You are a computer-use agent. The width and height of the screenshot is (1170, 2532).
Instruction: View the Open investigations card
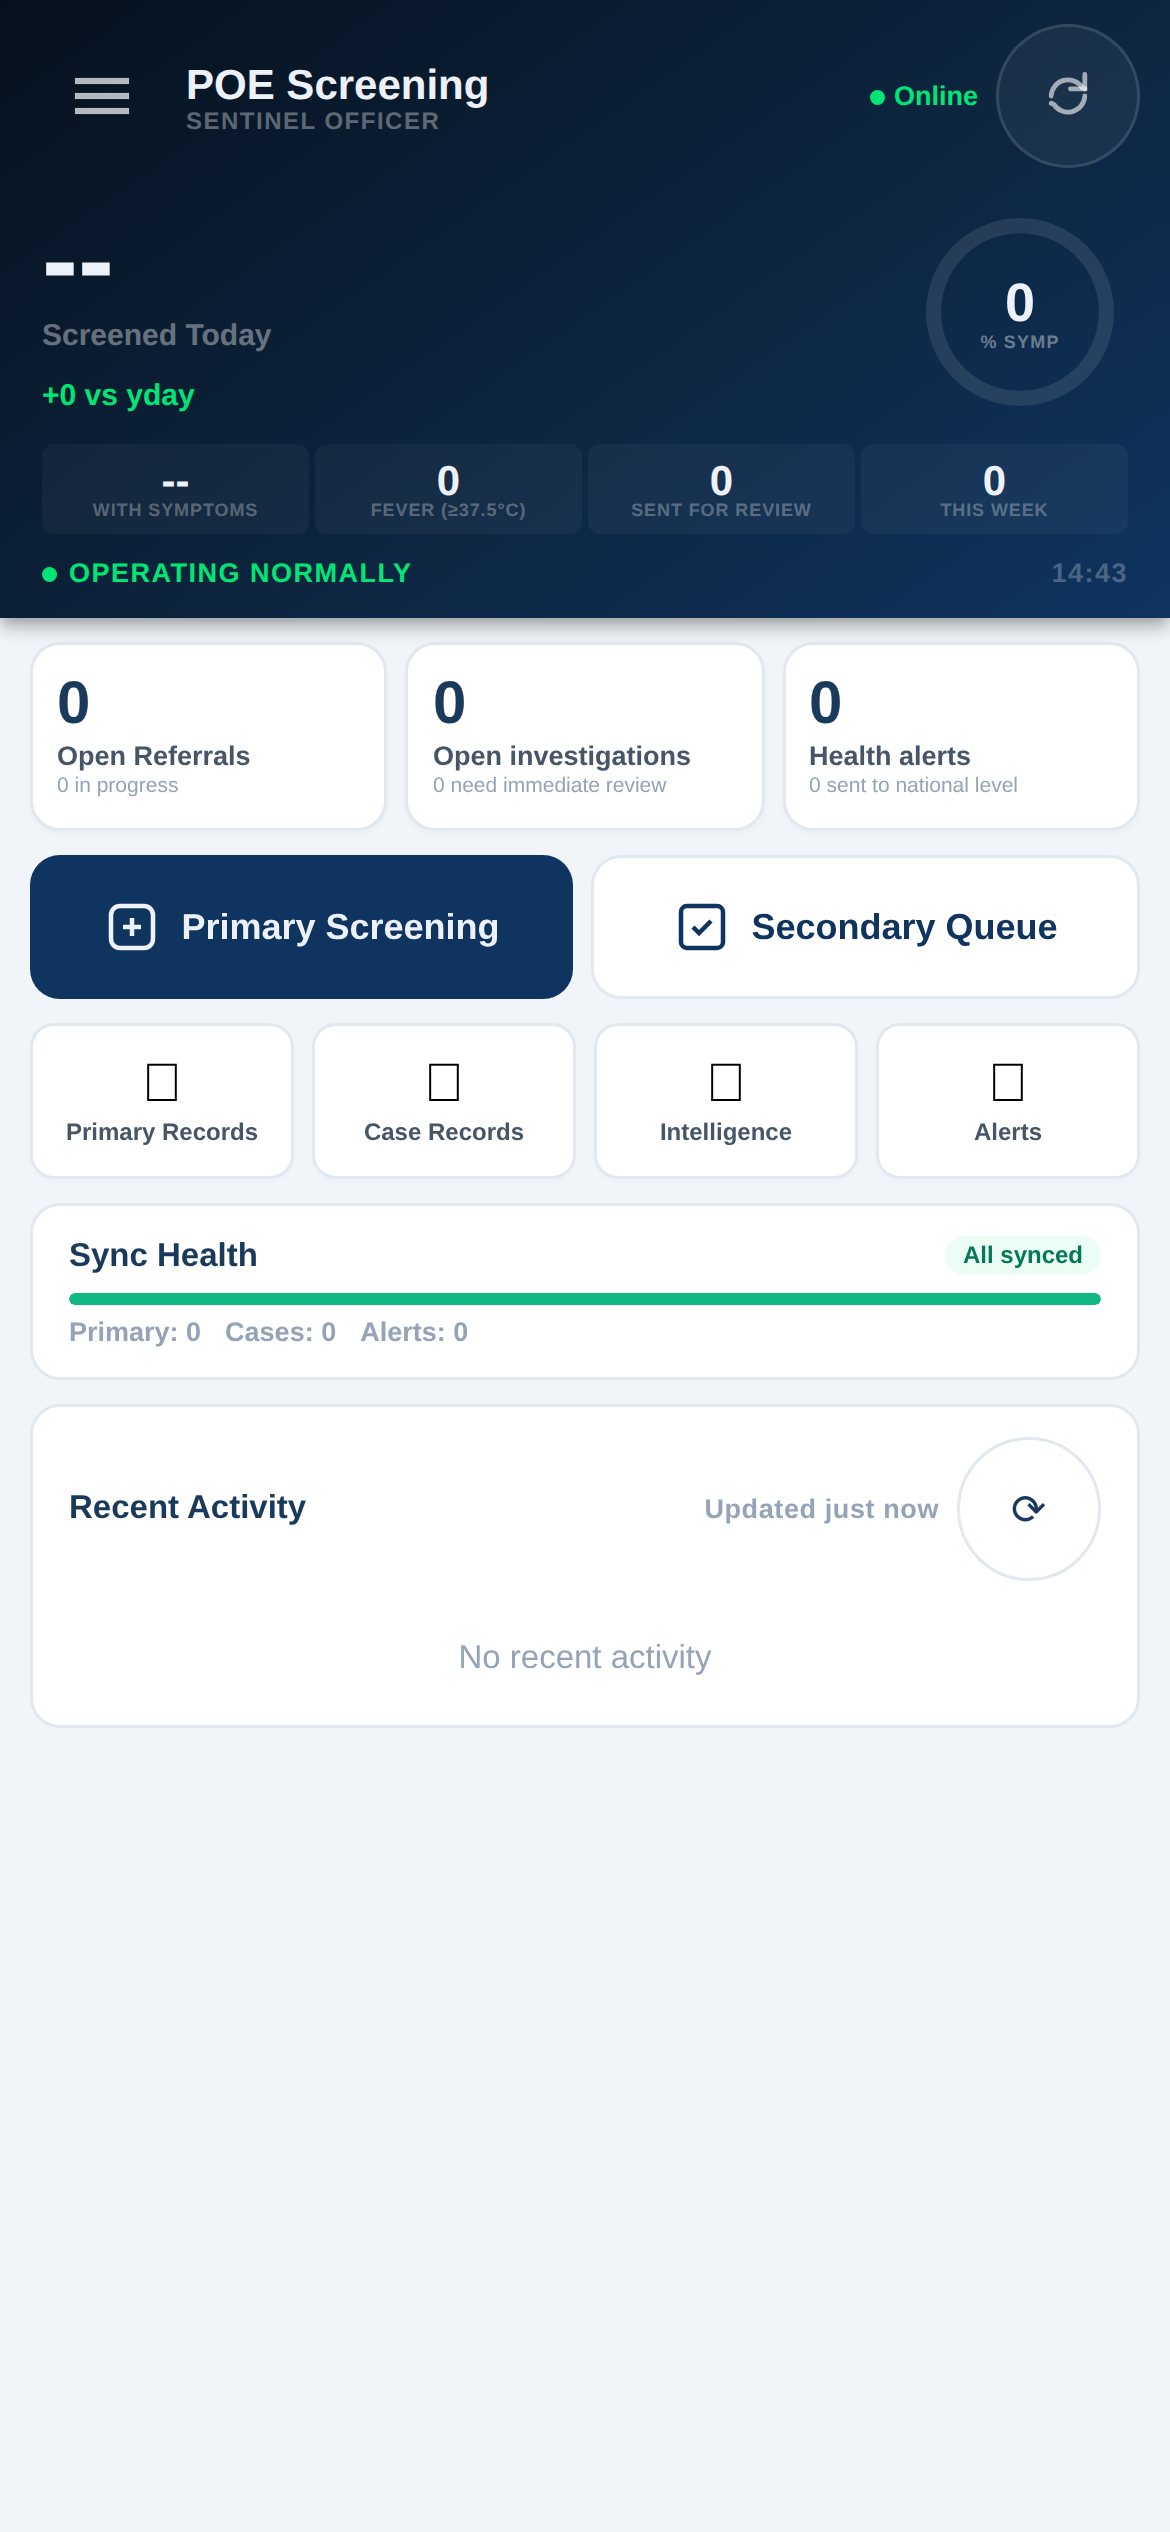tap(585, 736)
